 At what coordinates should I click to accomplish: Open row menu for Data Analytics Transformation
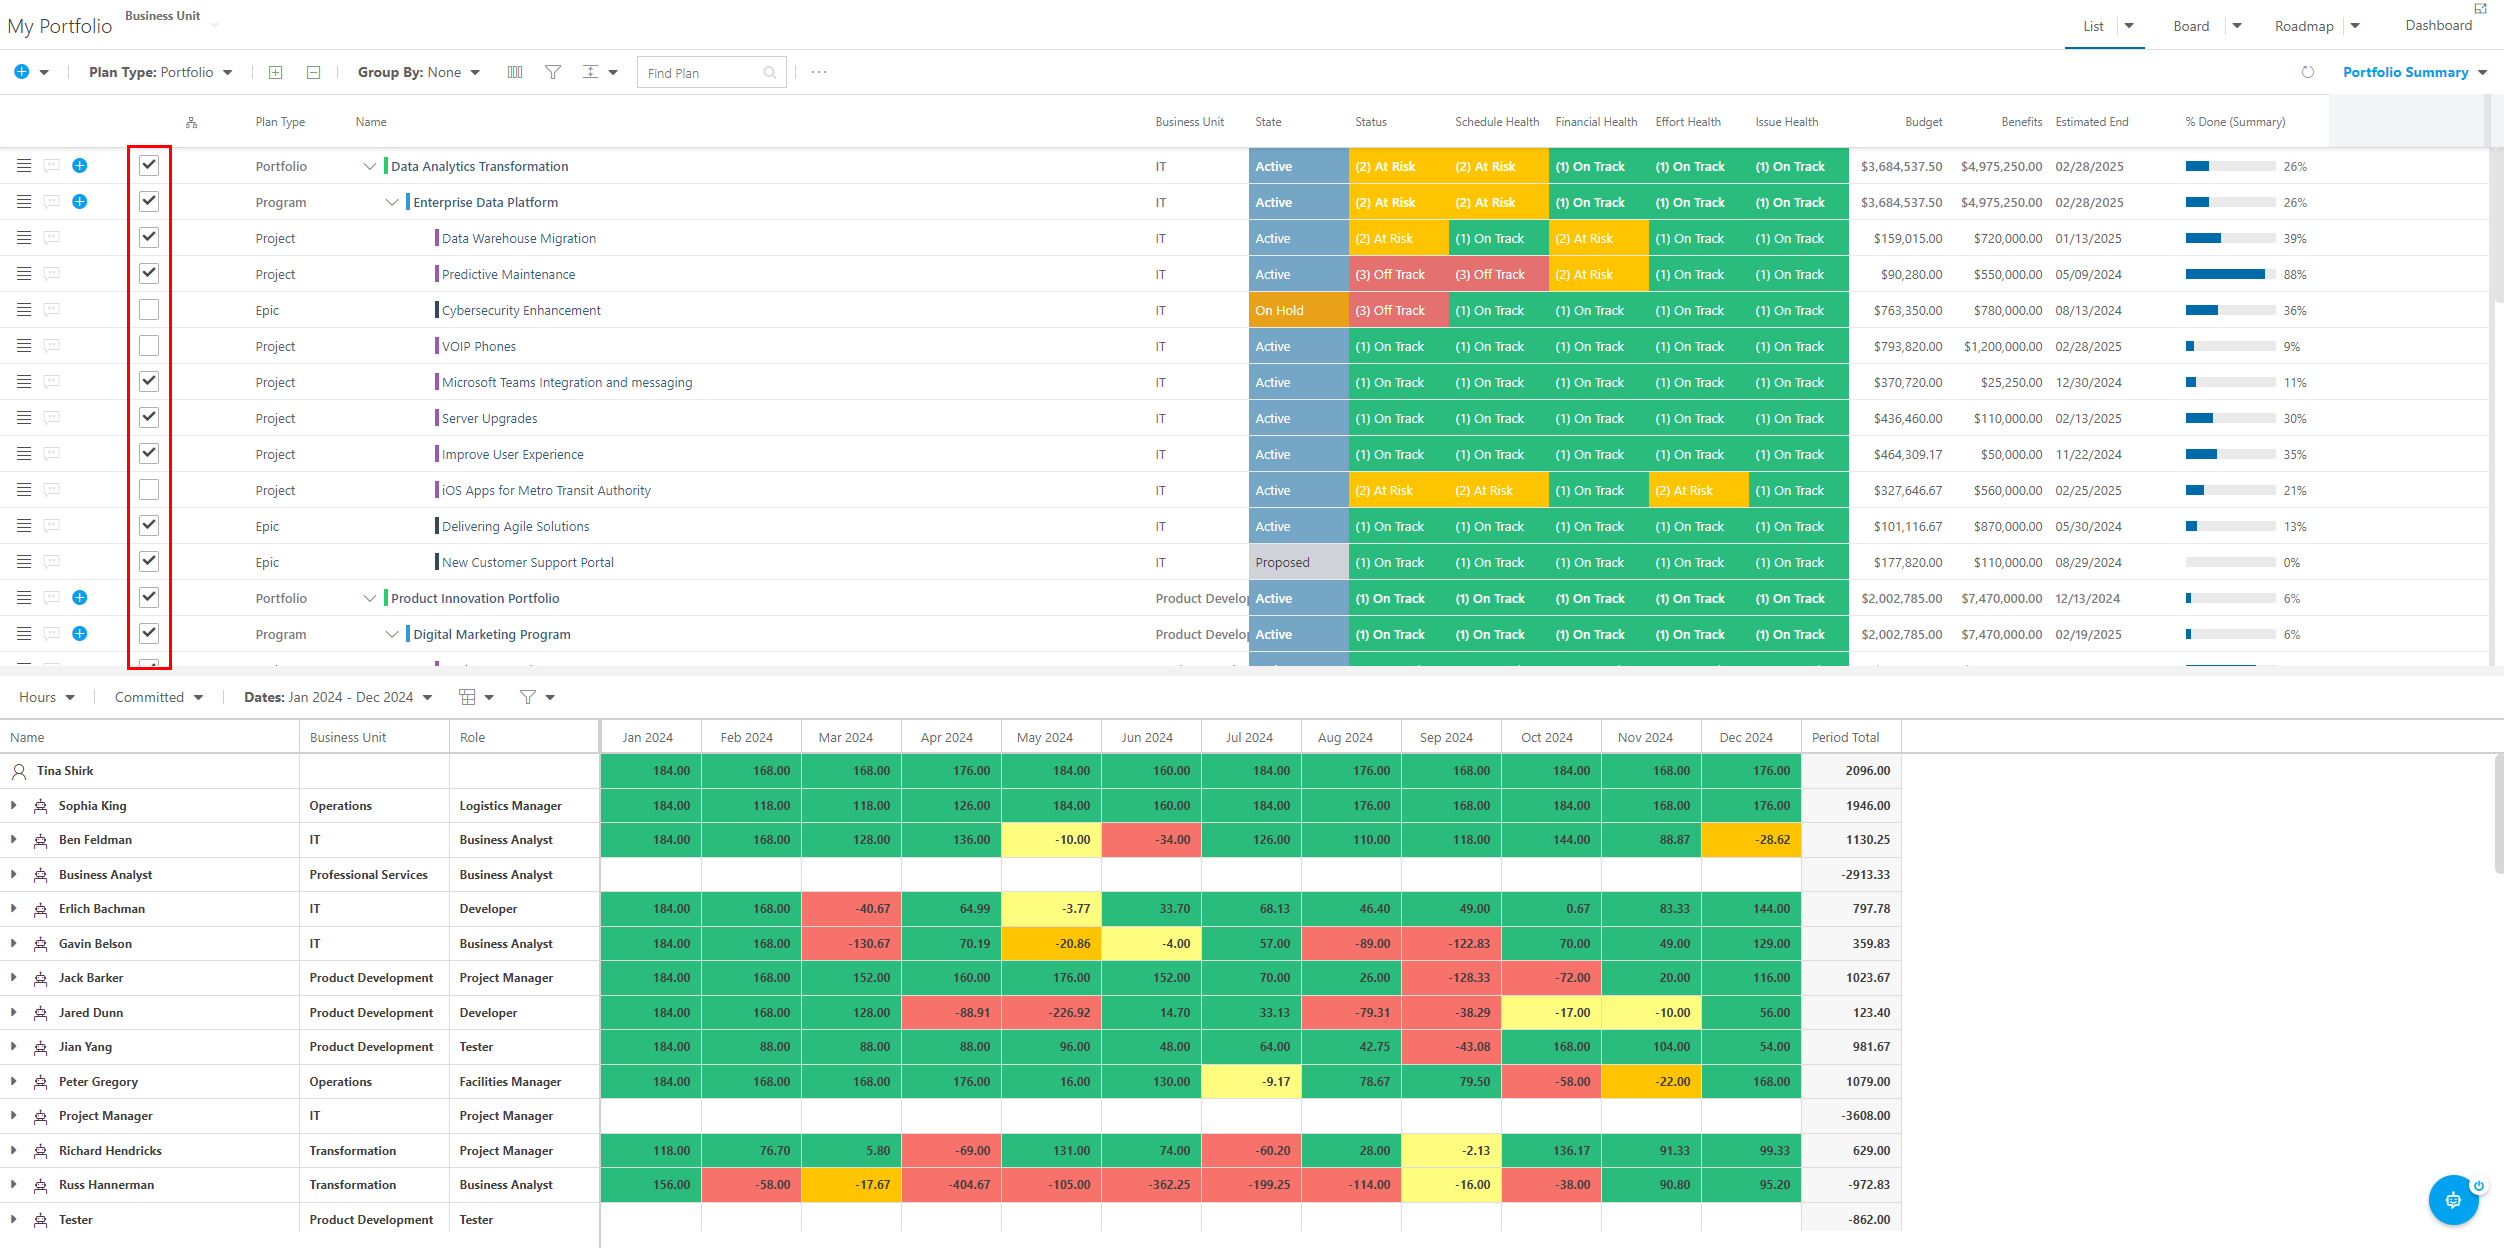tap(24, 166)
